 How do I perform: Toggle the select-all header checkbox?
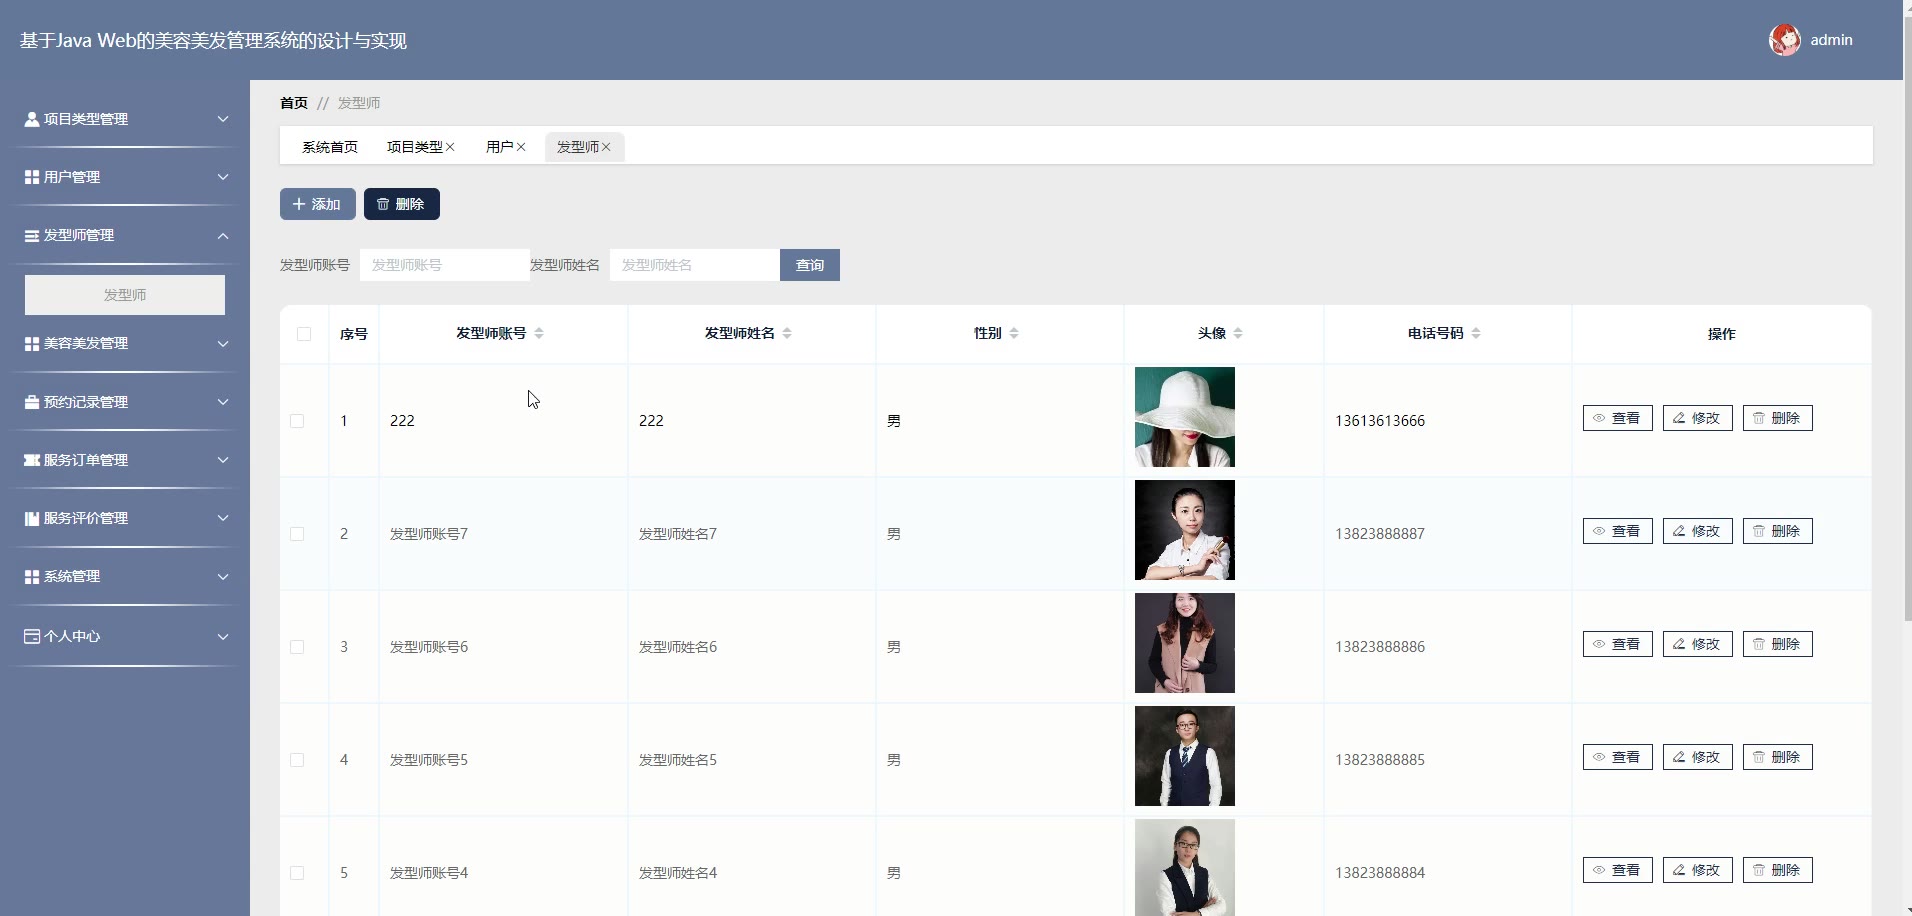[304, 334]
